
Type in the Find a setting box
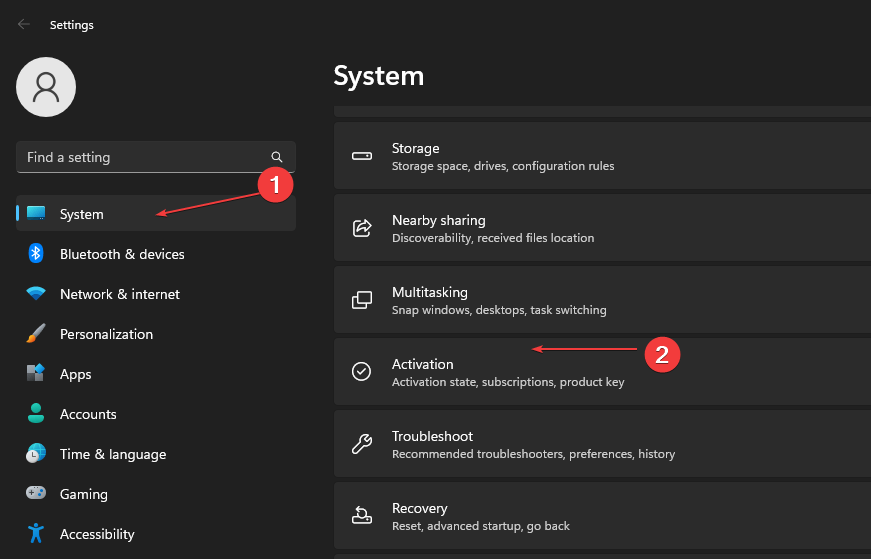click(x=140, y=157)
